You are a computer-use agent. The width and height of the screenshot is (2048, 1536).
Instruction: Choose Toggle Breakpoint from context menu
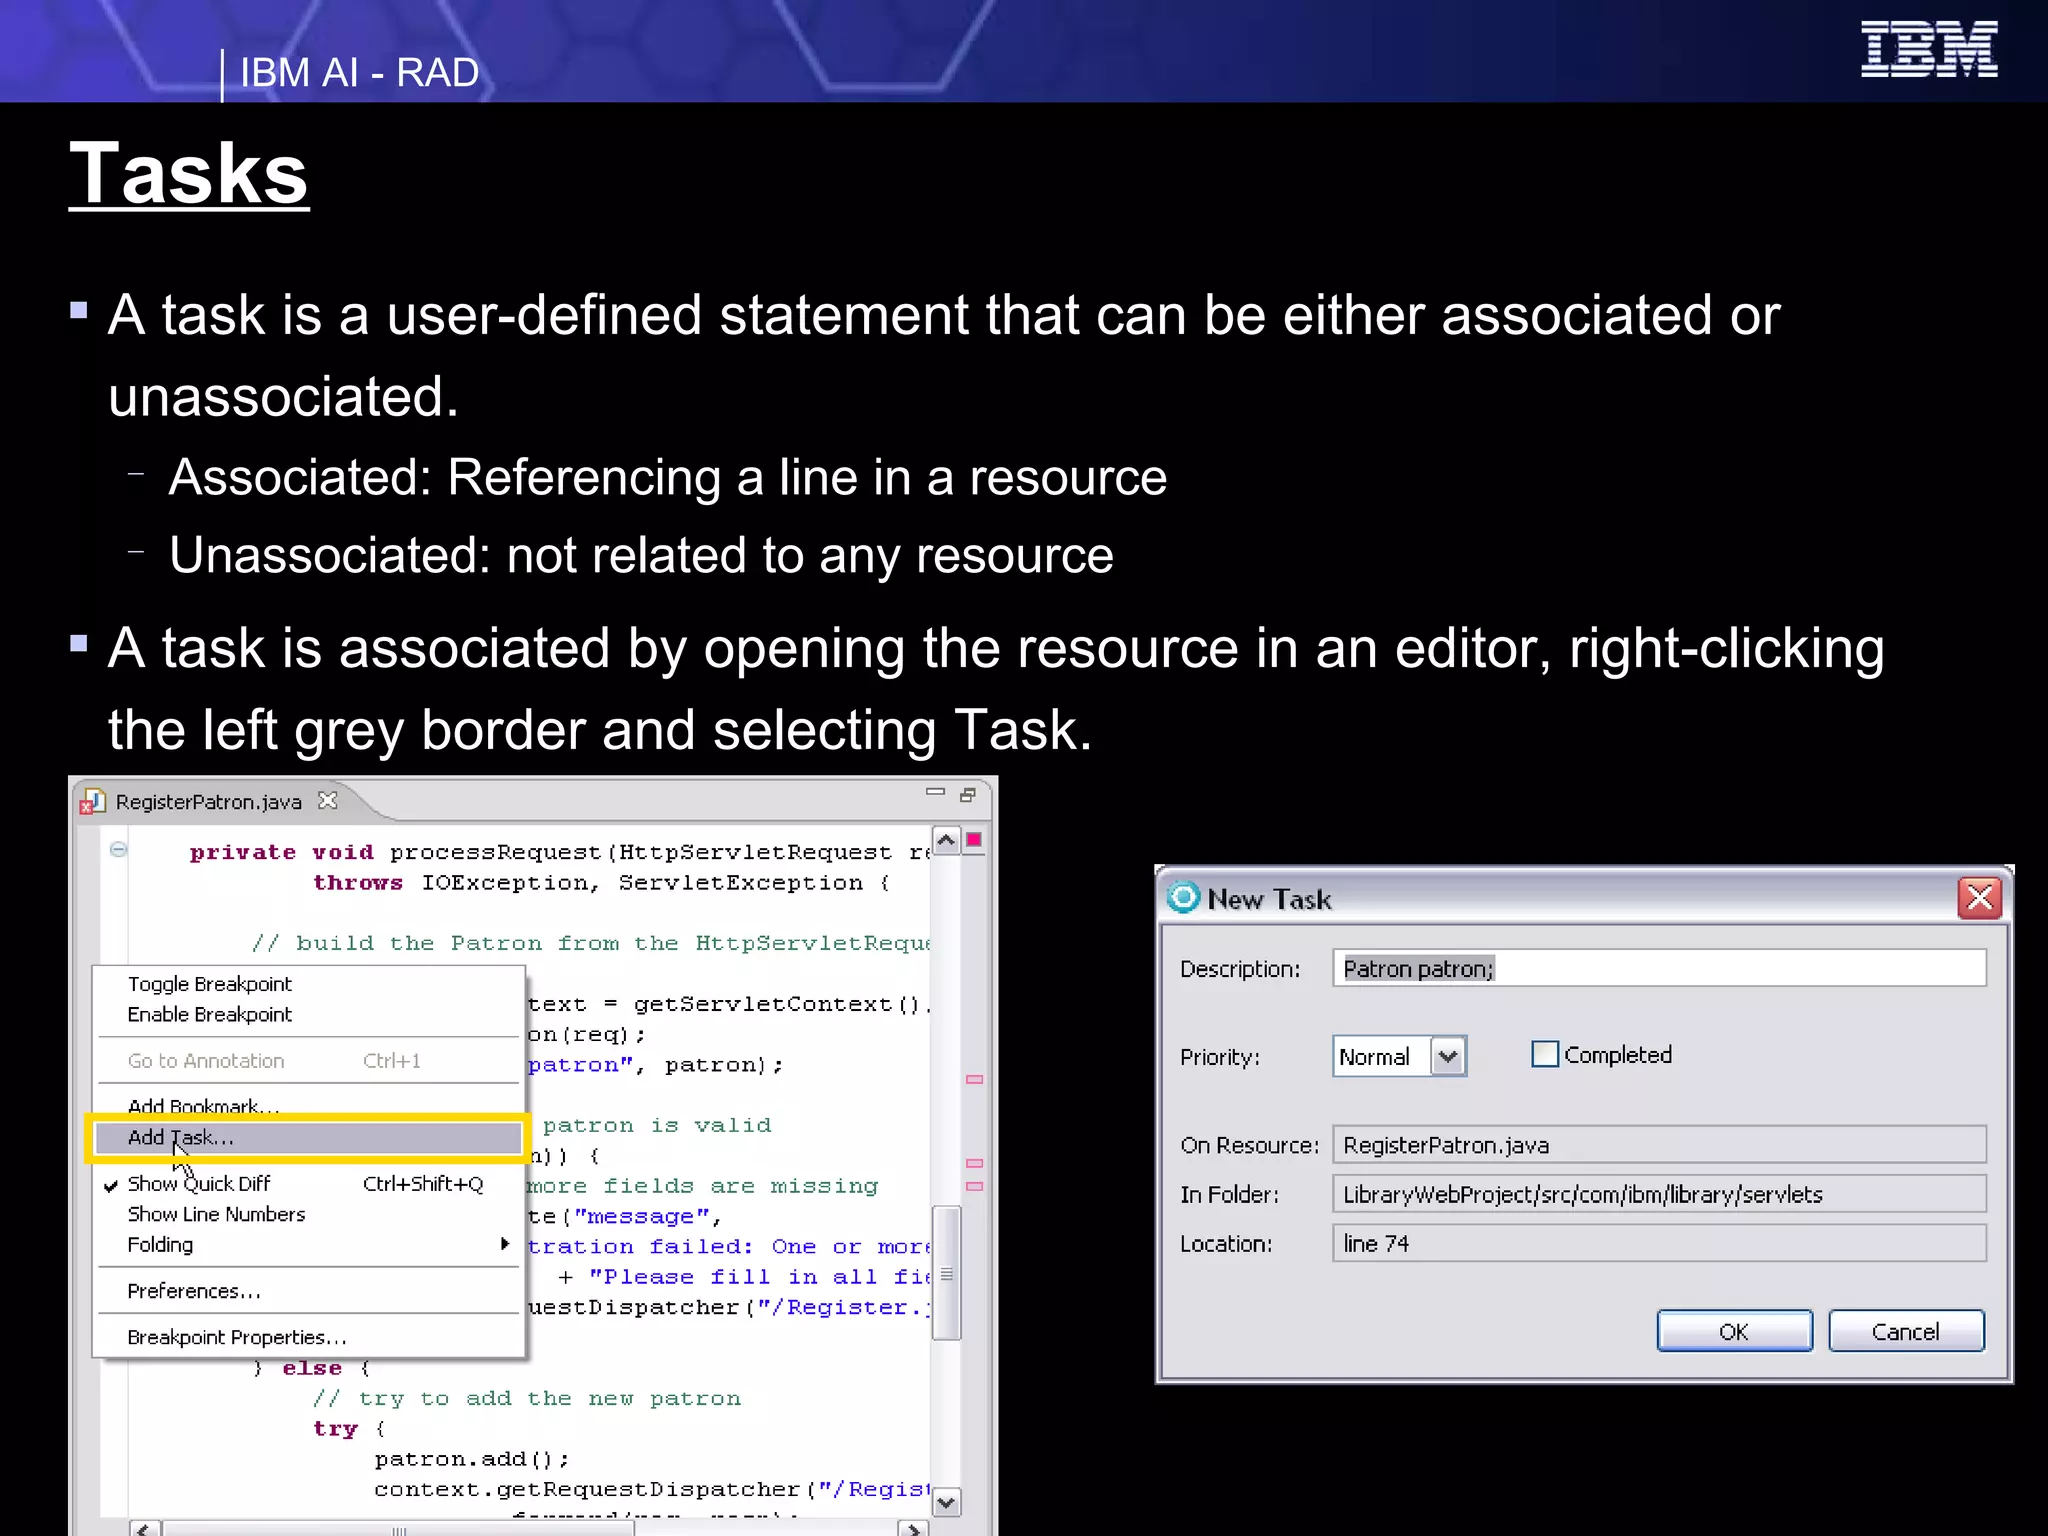(209, 984)
